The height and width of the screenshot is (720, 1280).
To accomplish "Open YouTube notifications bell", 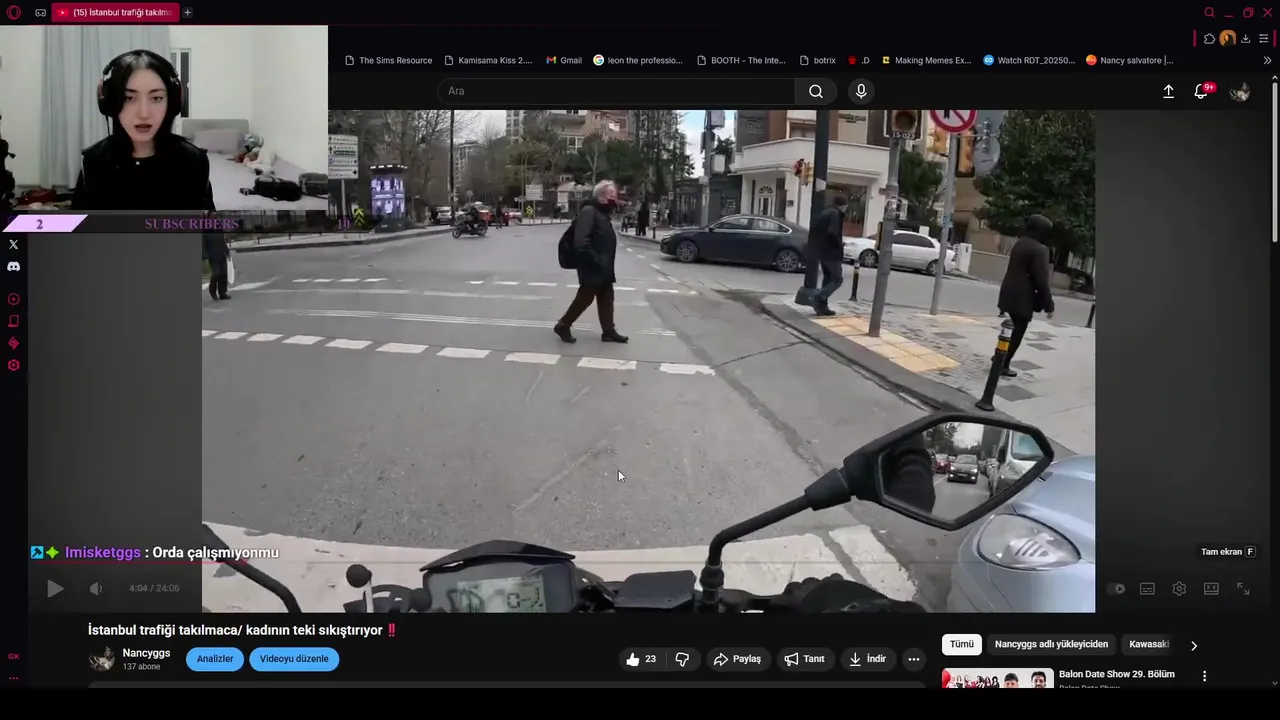I will 1201,91.
